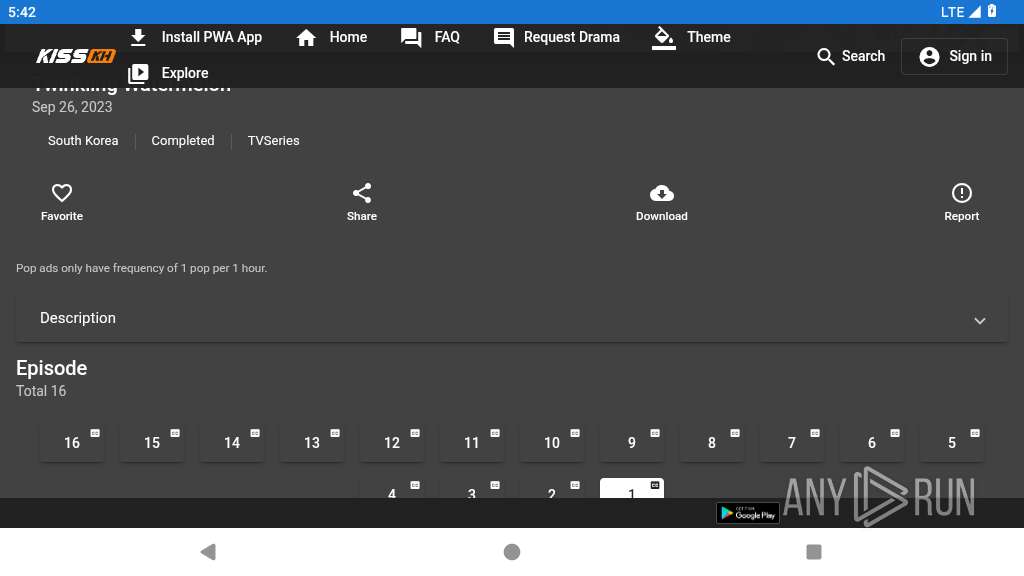Image resolution: width=1024 pixels, height=576 pixels.
Task: Open the Home menu item
Action: point(332,37)
